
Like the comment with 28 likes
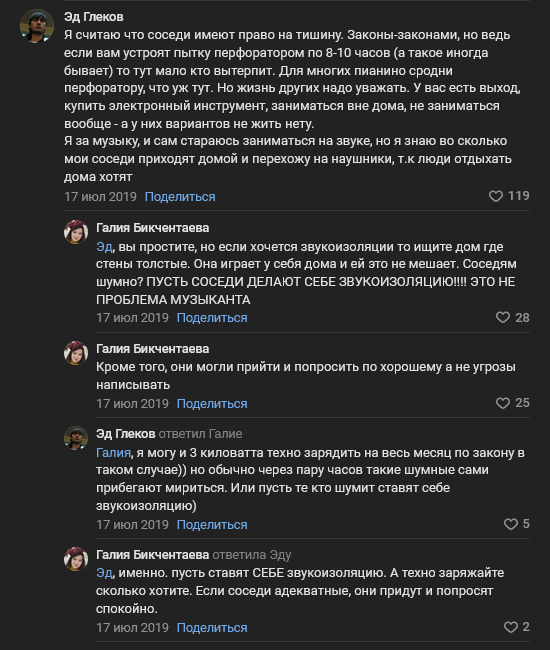tap(503, 318)
